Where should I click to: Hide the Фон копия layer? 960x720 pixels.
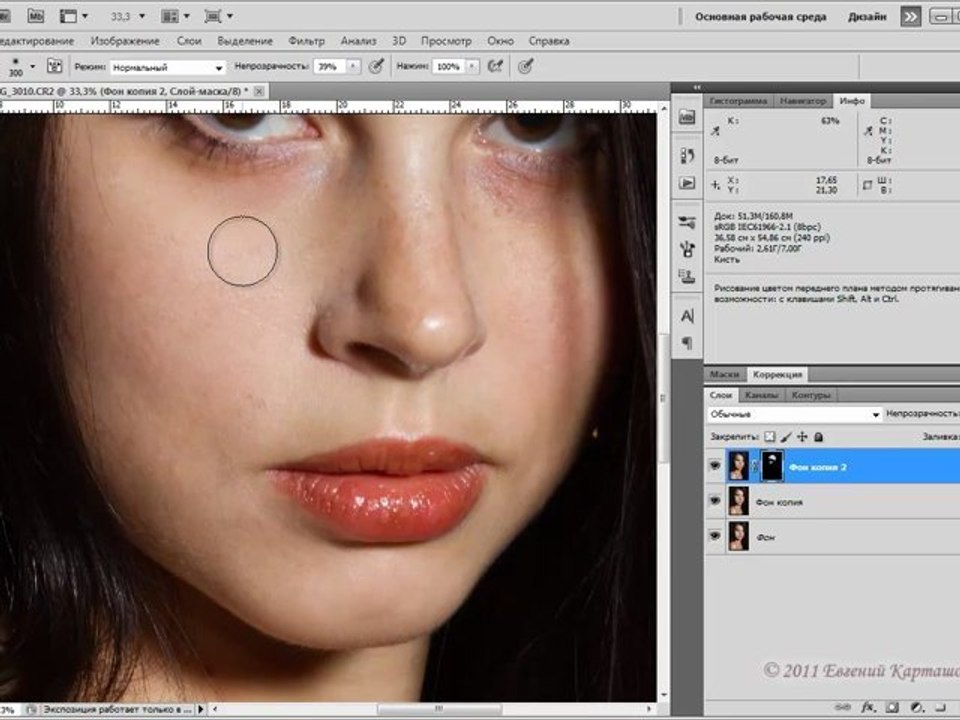(x=714, y=501)
